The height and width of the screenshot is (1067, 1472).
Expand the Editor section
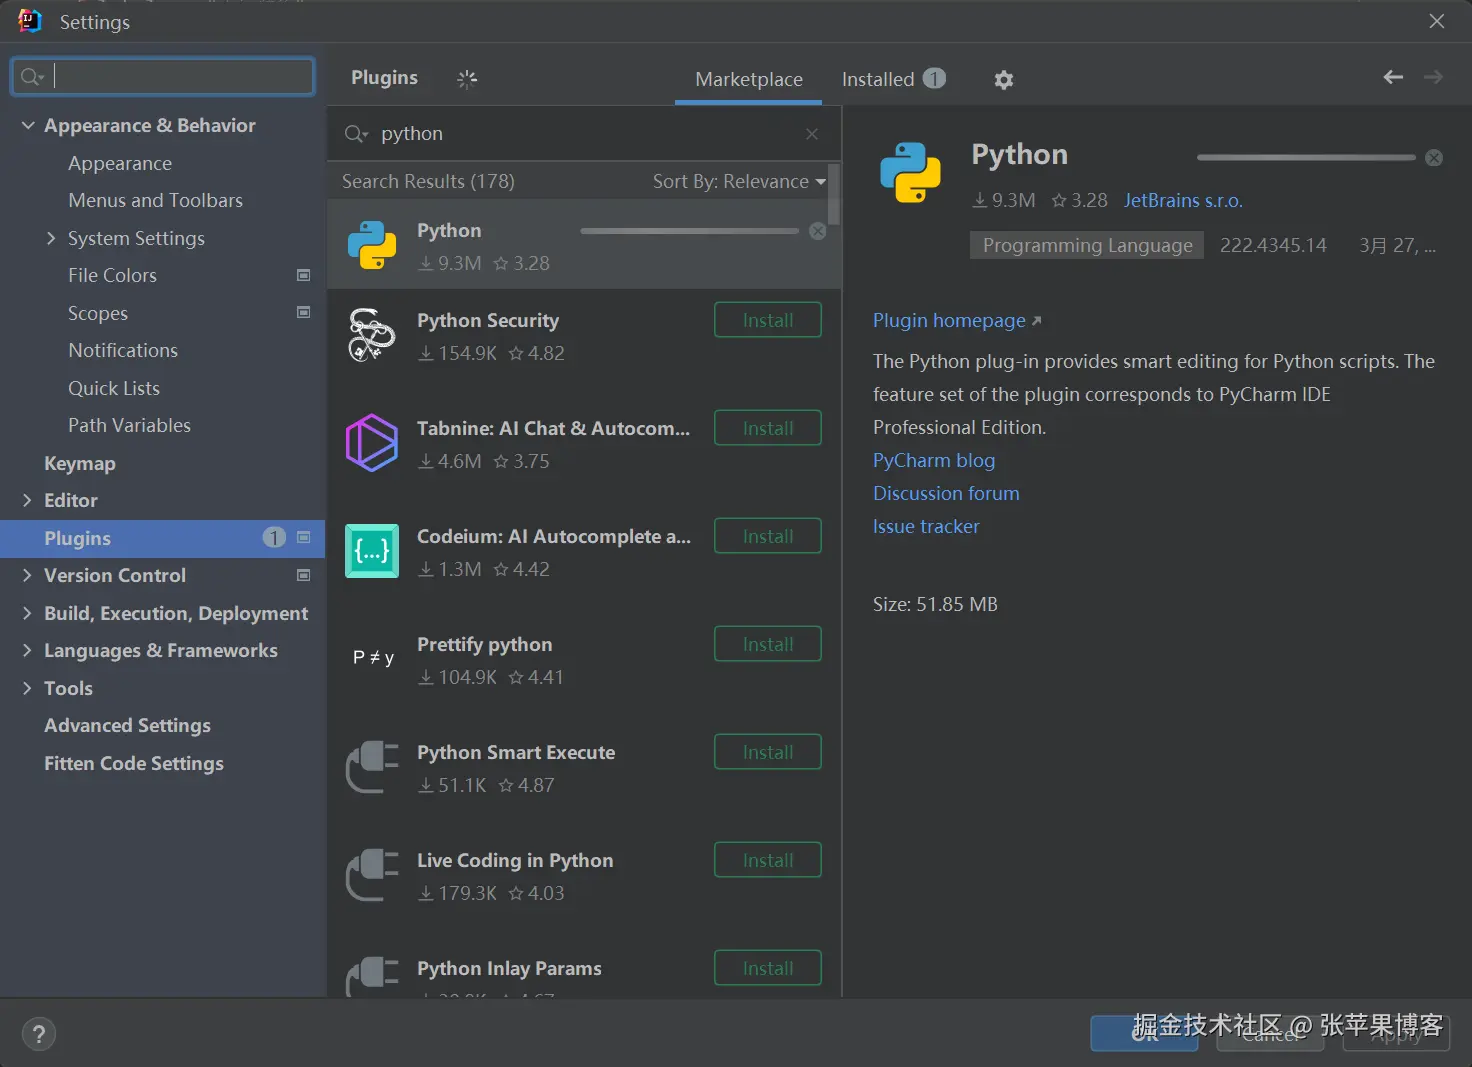[x=27, y=500]
